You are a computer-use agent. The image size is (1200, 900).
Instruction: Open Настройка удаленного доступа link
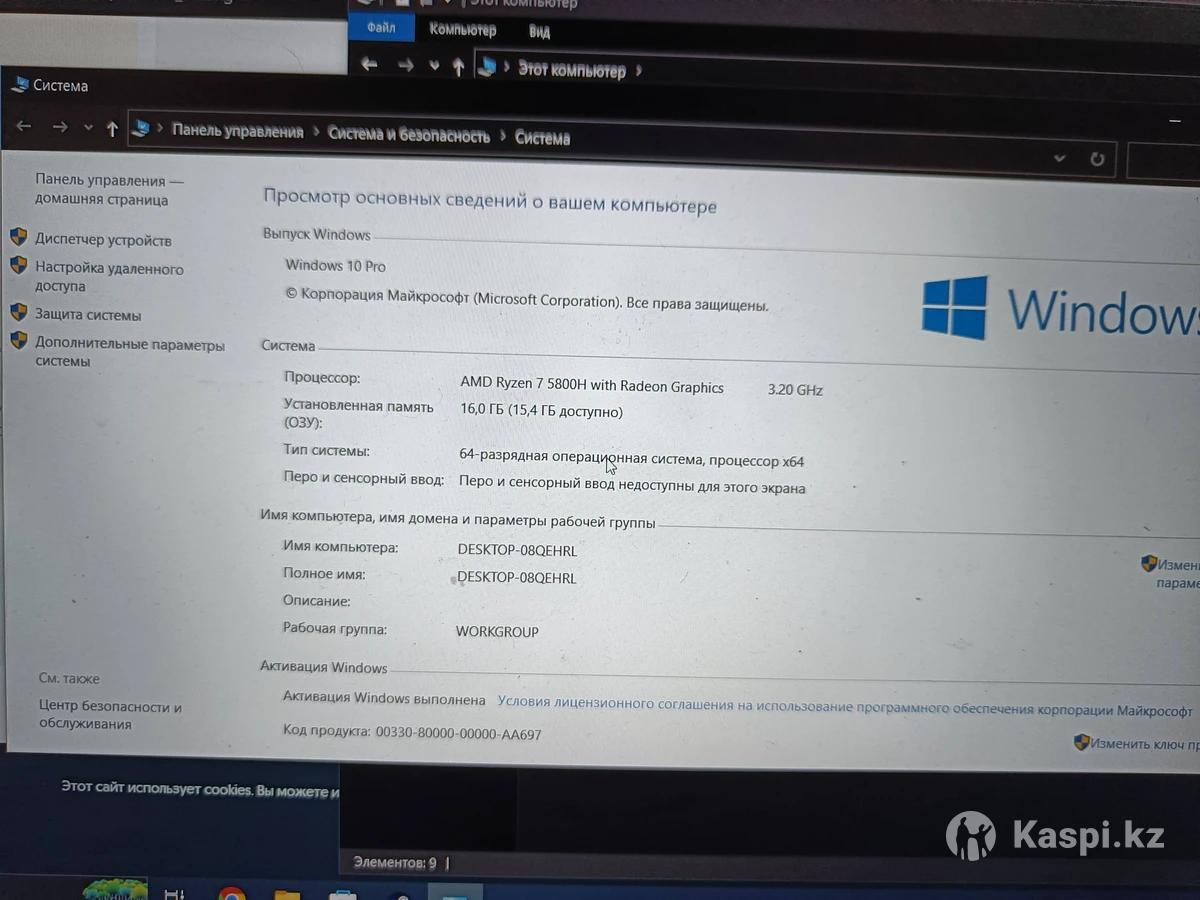coord(109,277)
